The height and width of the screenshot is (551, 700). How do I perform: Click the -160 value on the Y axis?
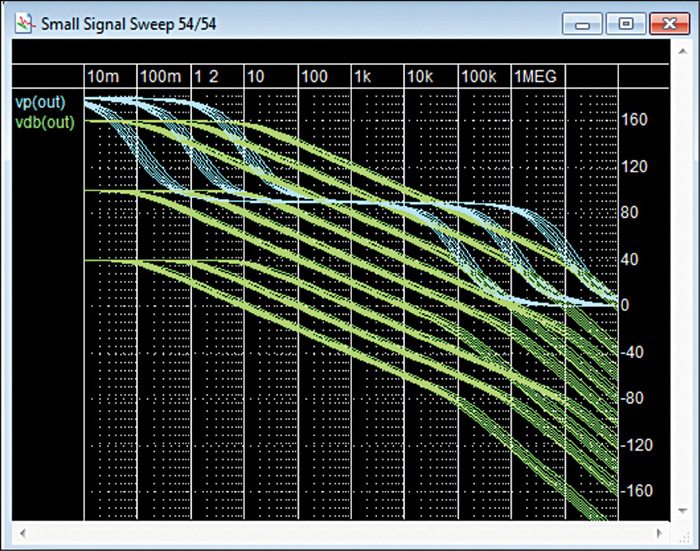click(x=638, y=490)
